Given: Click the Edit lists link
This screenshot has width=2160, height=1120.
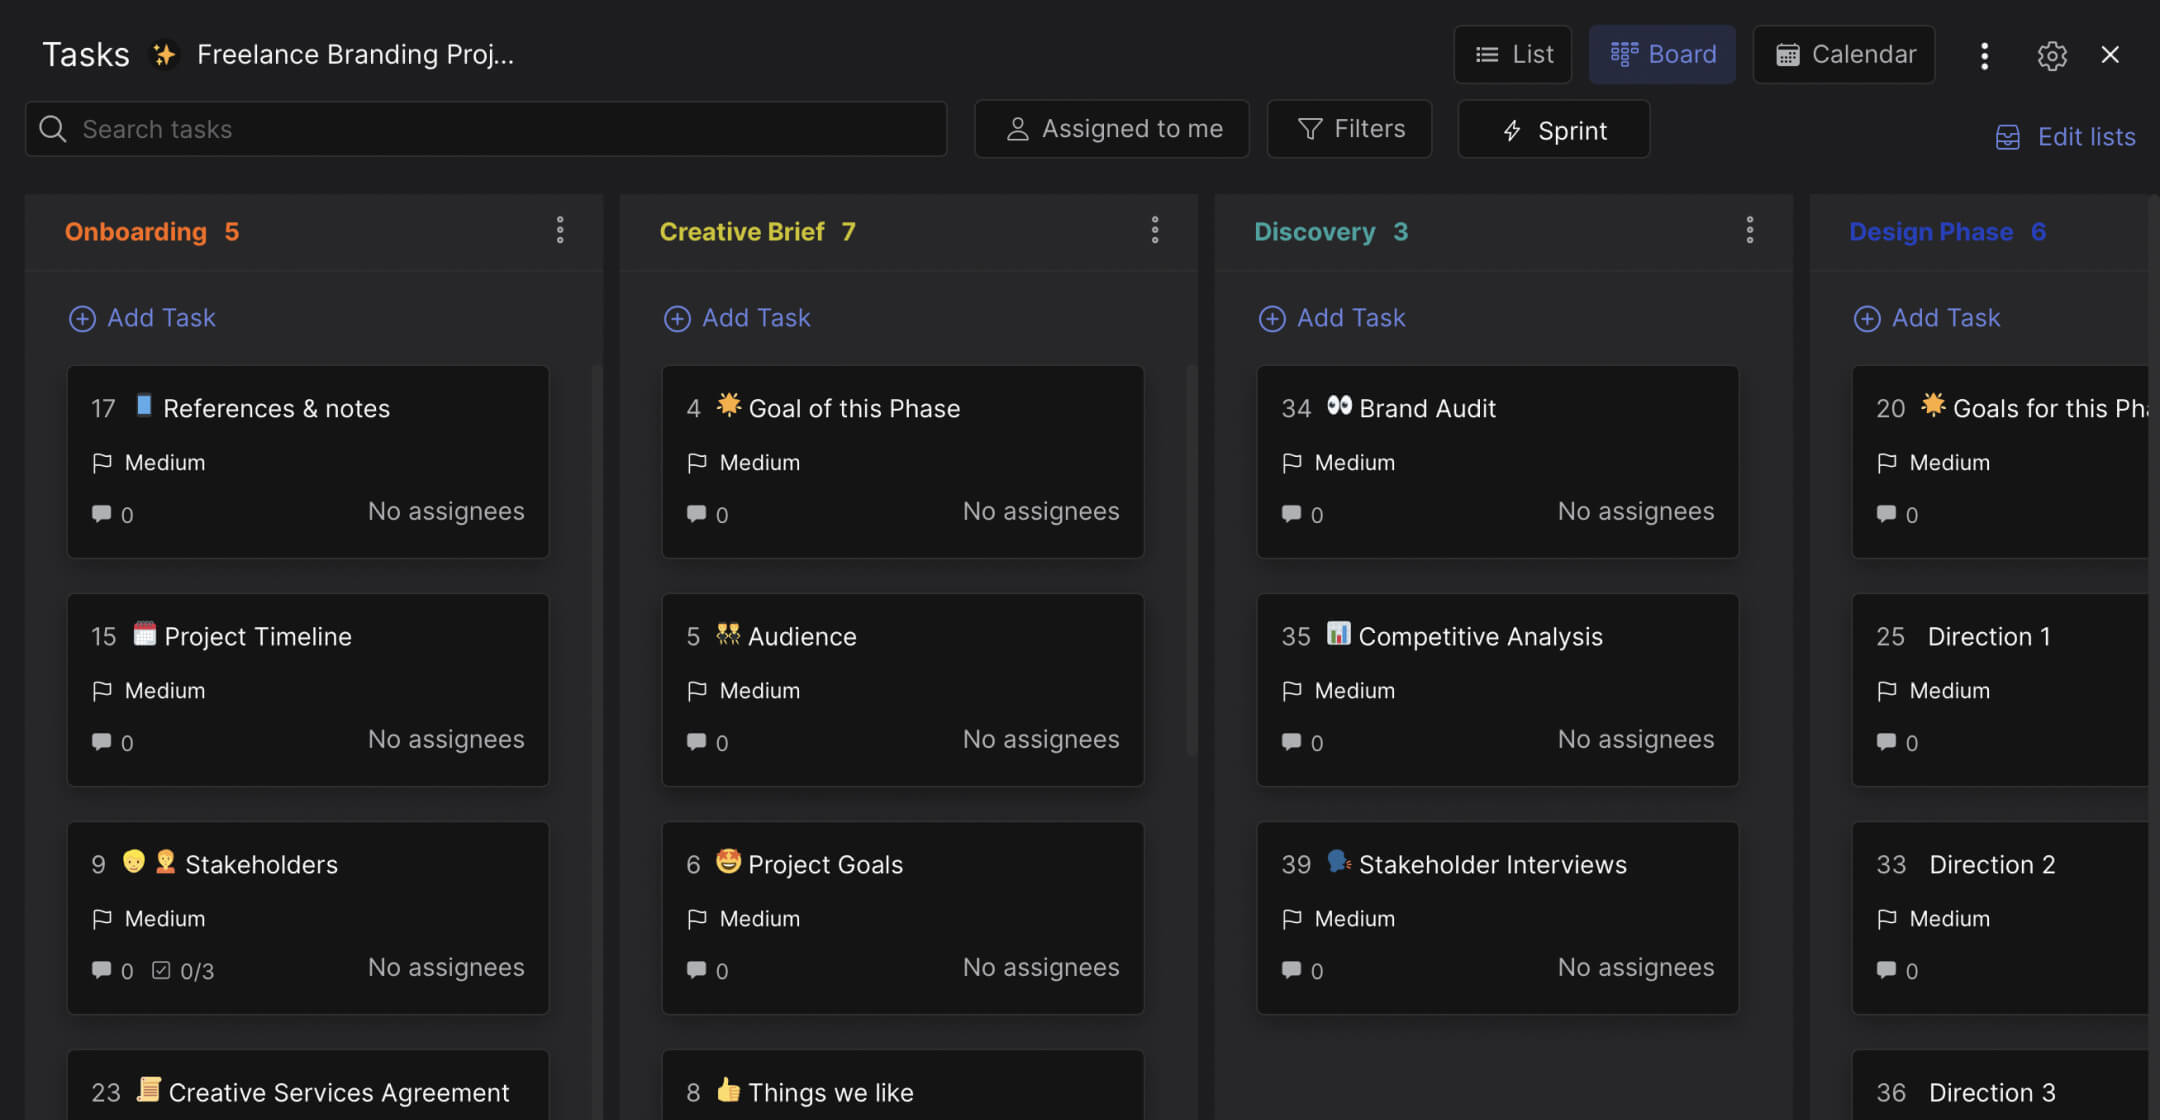Looking at the screenshot, I should pyautogui.click(x=2087, y=137).
